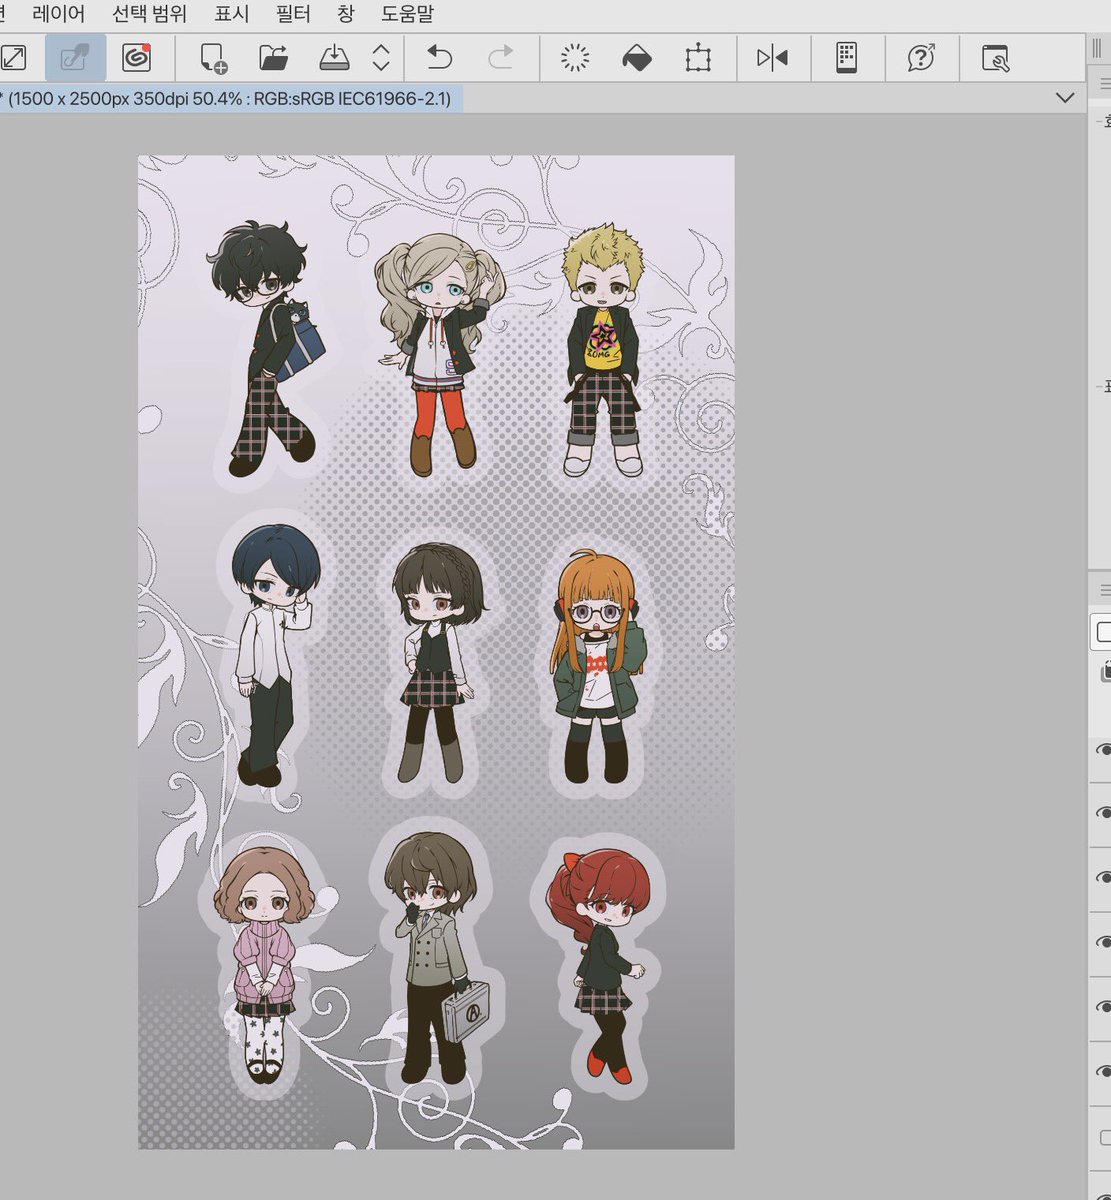Open the smartphone companion mode icon
The height and width of the screenshot is (1200, 1111).
(x=847, y=58)
